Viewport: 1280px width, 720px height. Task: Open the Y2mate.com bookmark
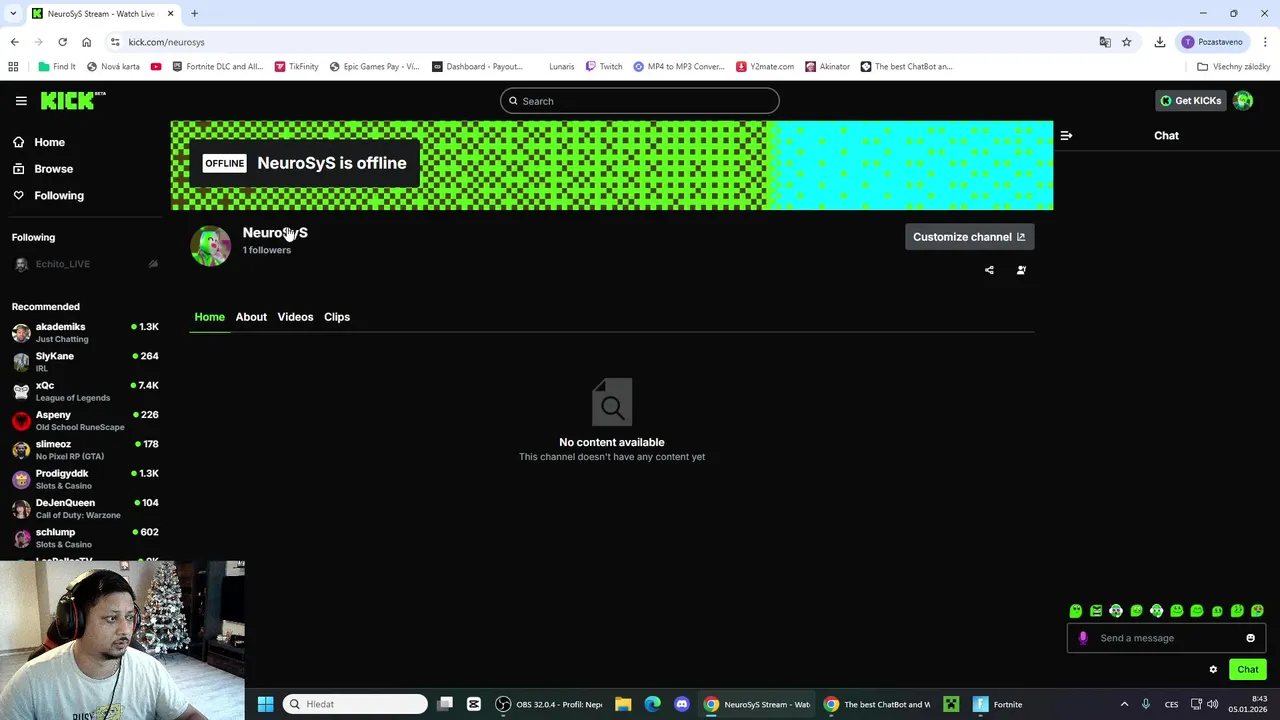point(765,67)
